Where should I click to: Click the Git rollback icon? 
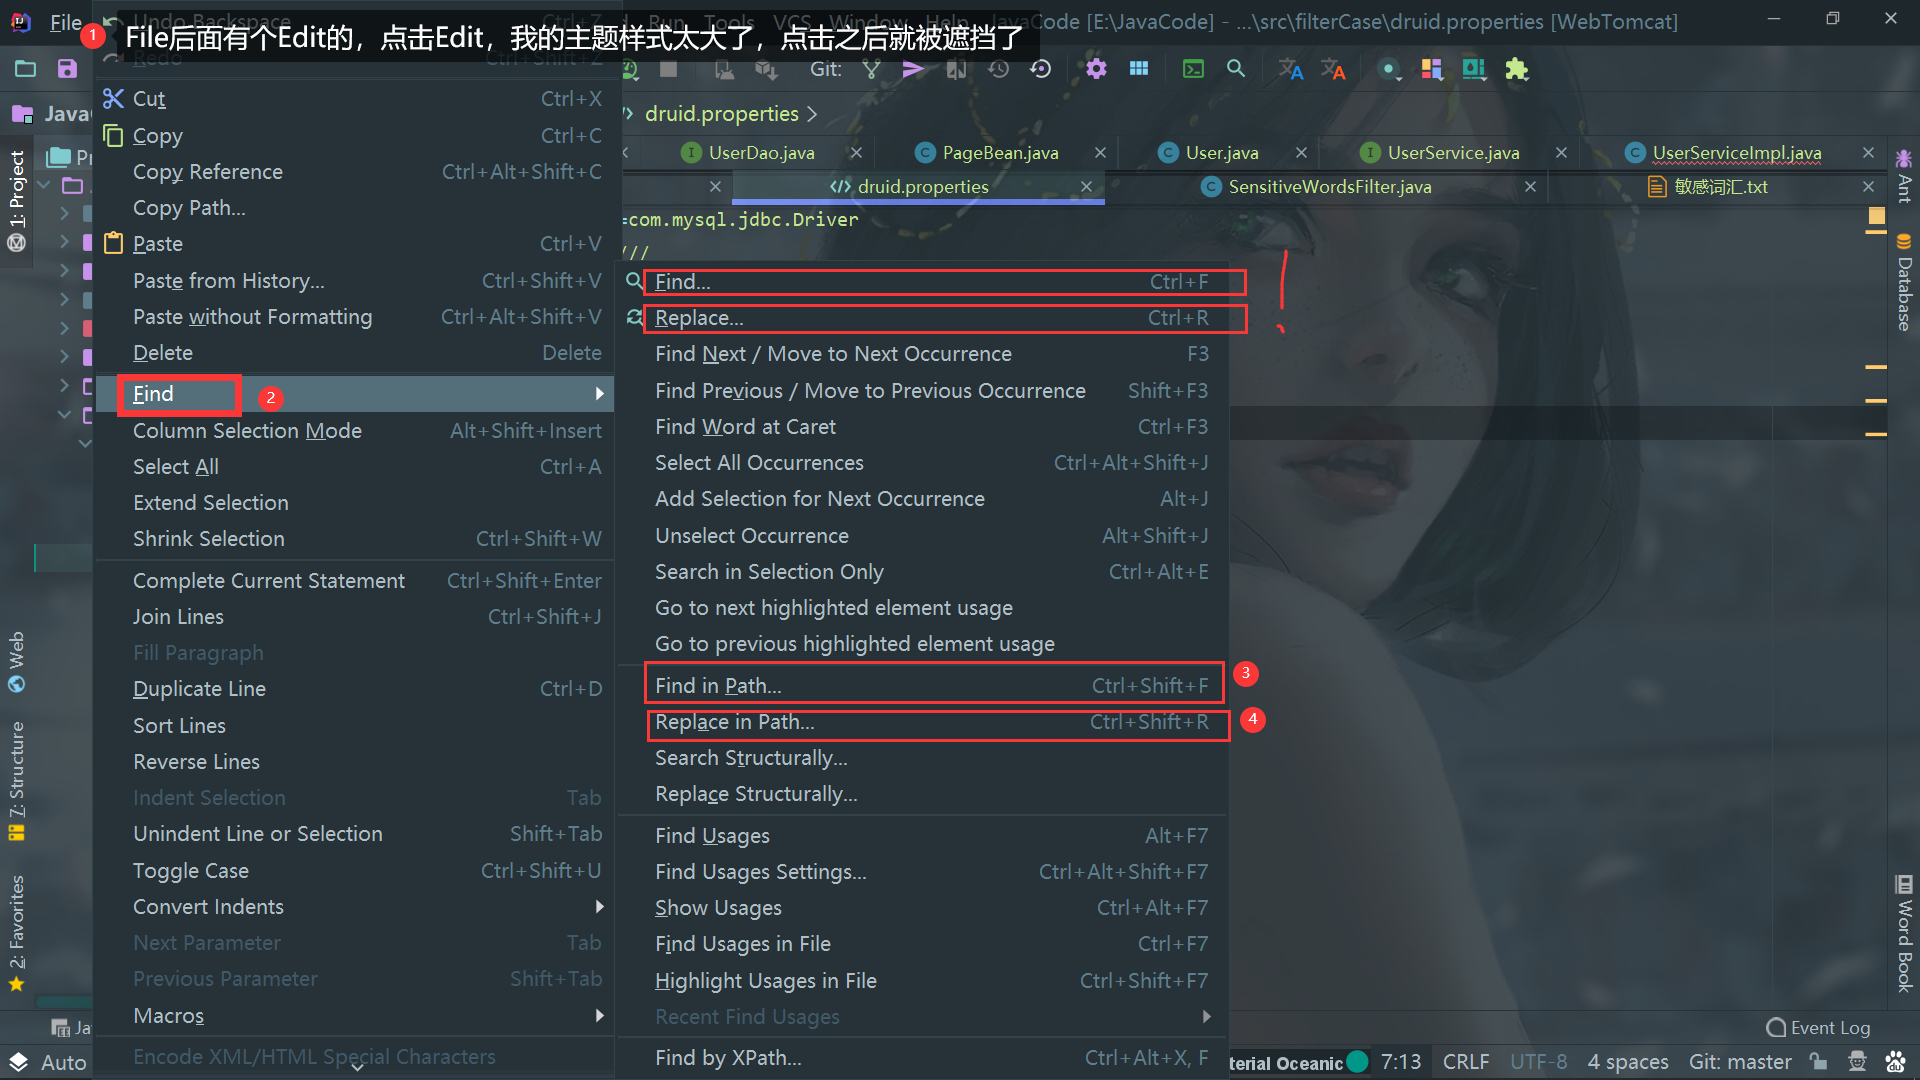(x=1041, y=69)
